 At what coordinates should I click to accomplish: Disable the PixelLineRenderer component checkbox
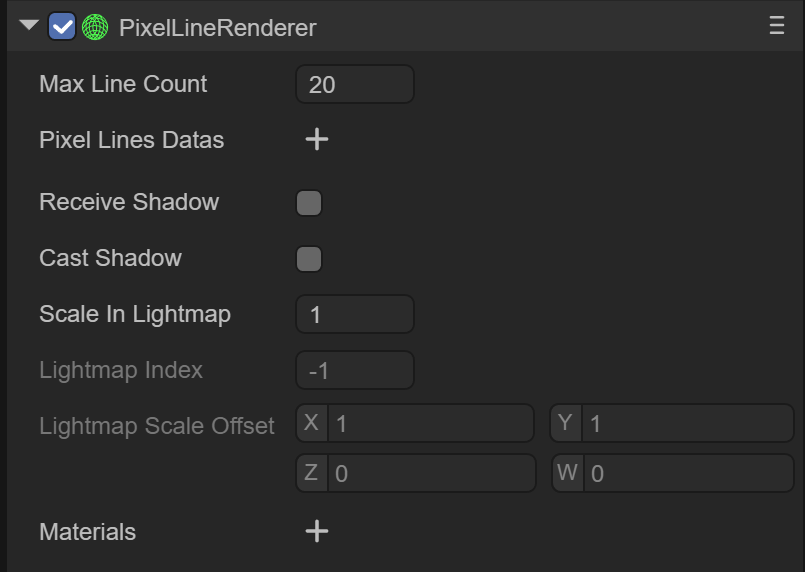62,27
